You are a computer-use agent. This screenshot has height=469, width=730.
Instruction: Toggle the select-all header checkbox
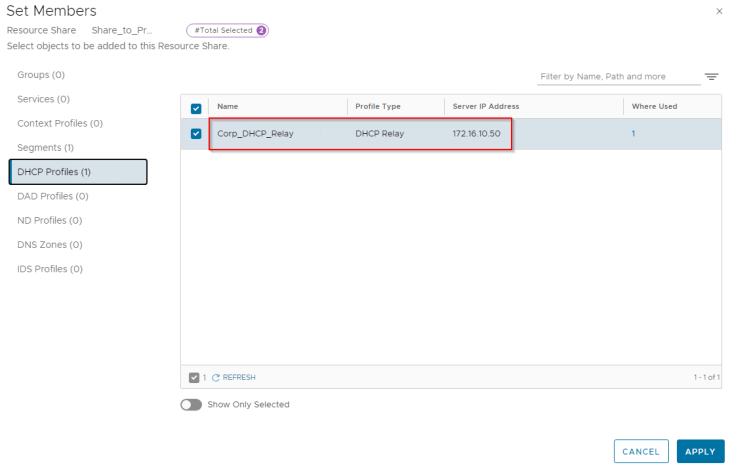point(196,109)
